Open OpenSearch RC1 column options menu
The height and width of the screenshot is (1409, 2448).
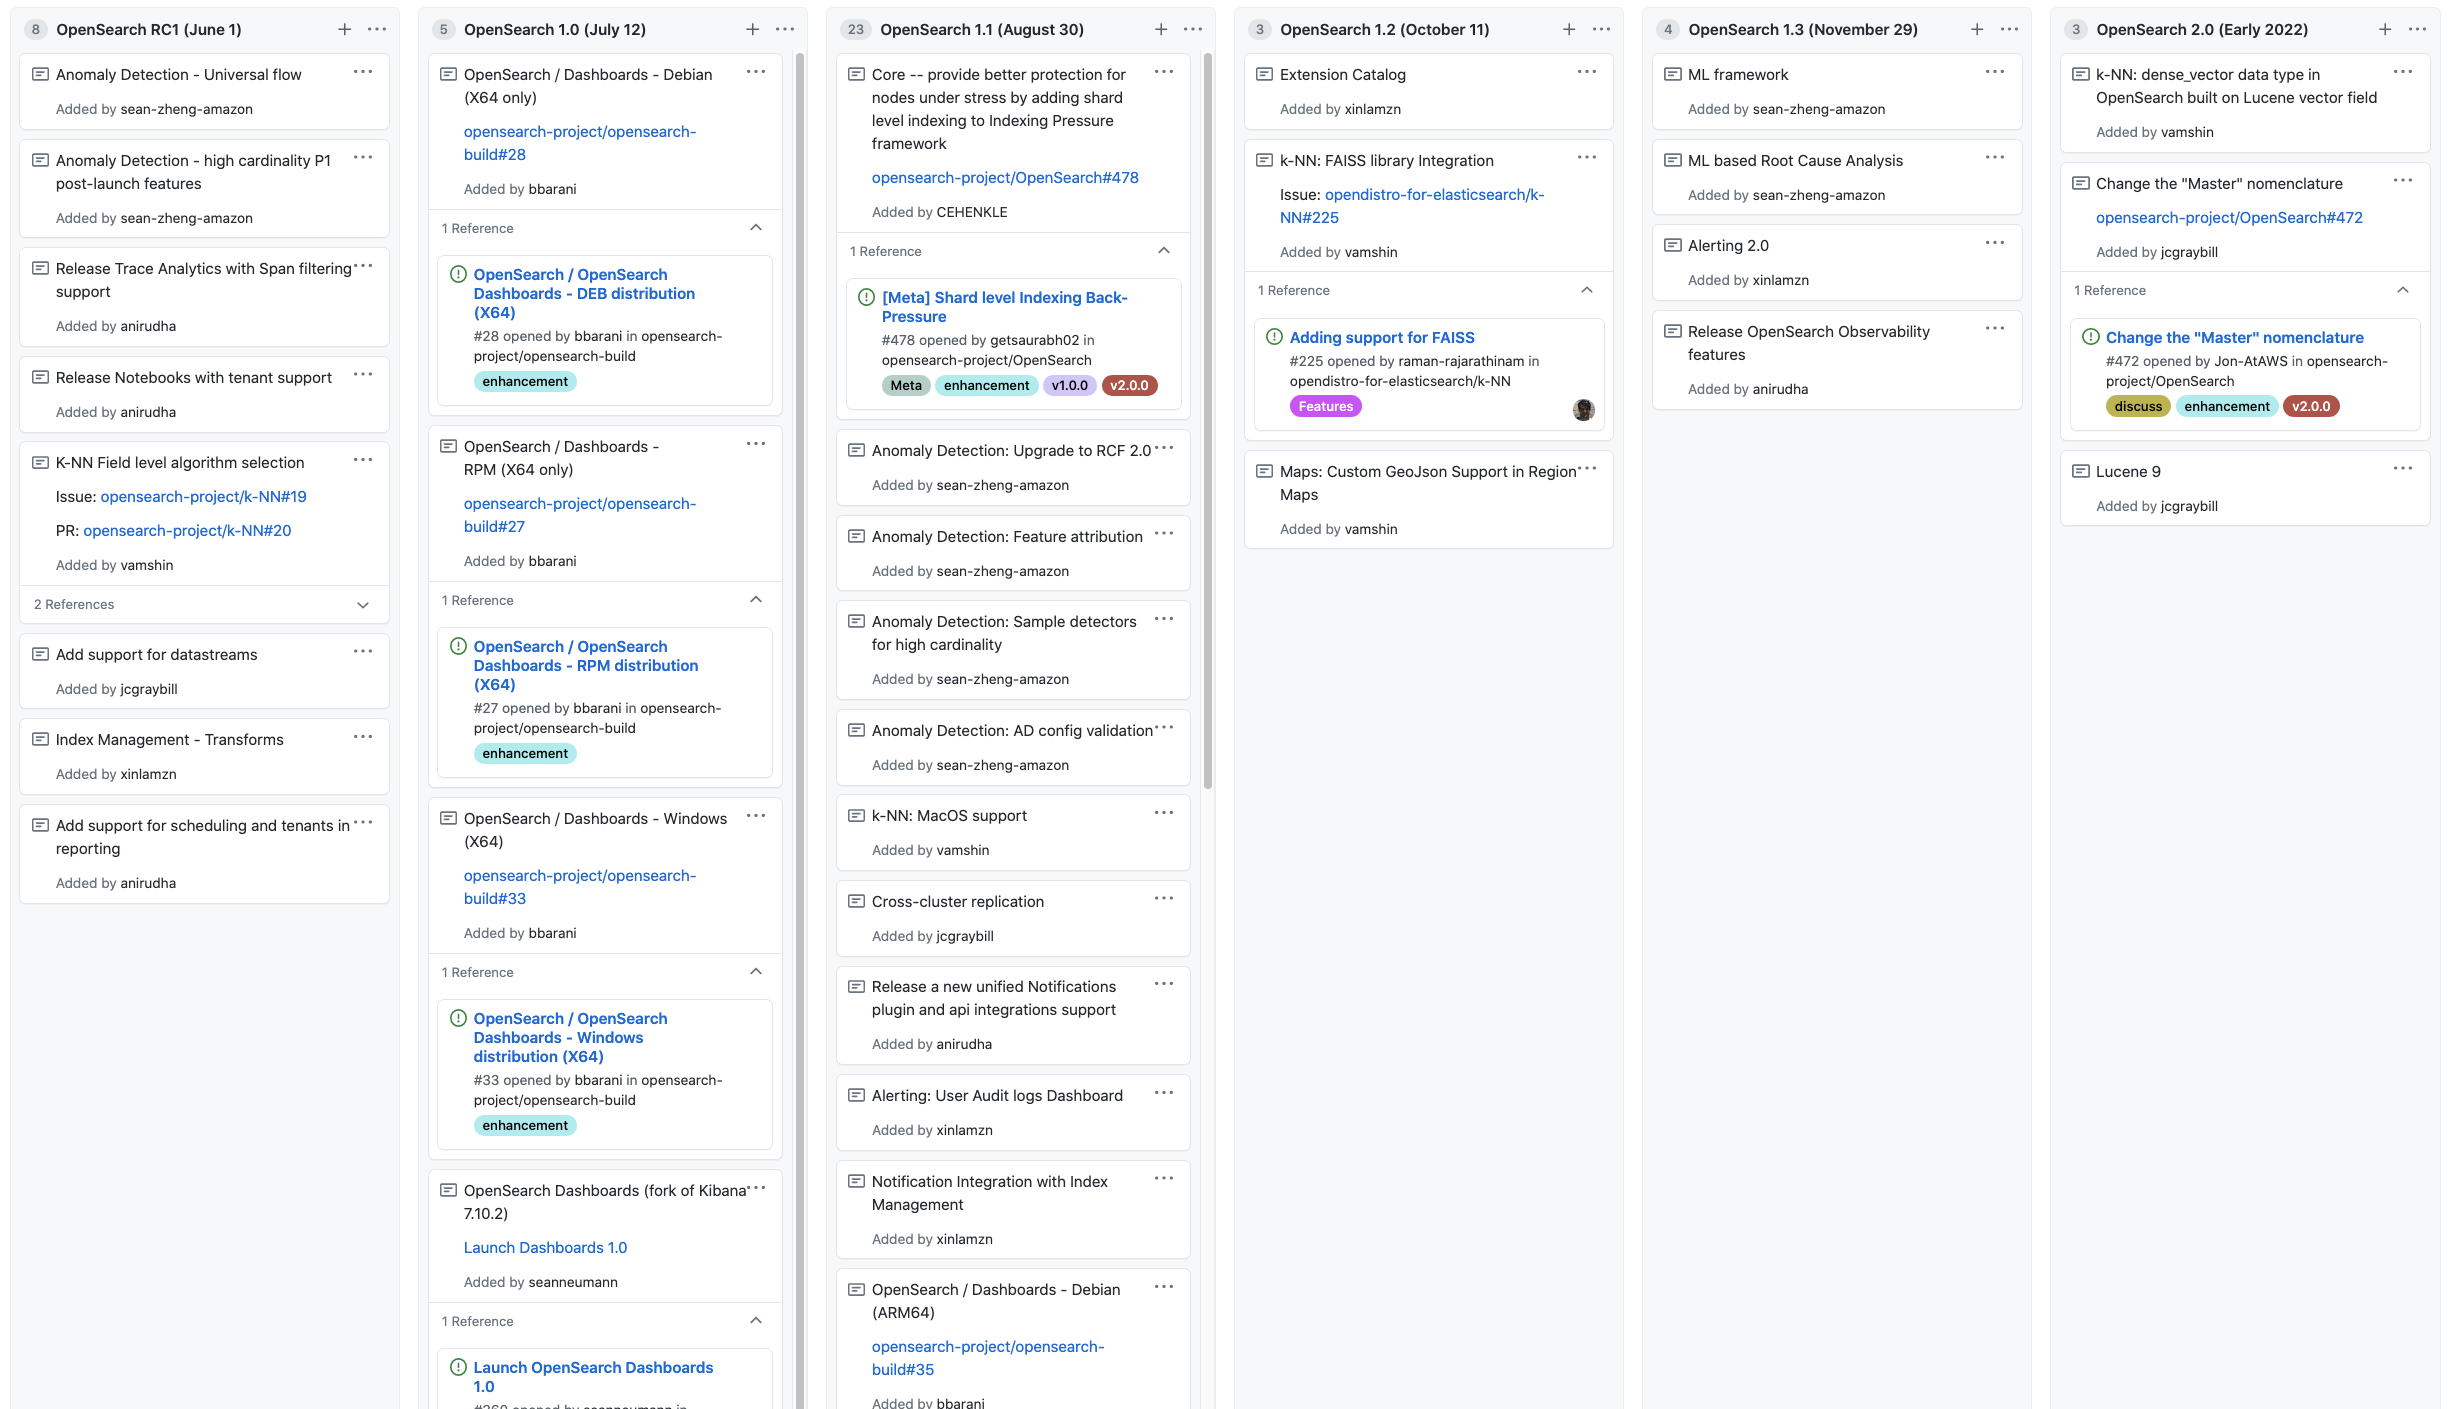point(377,30)
